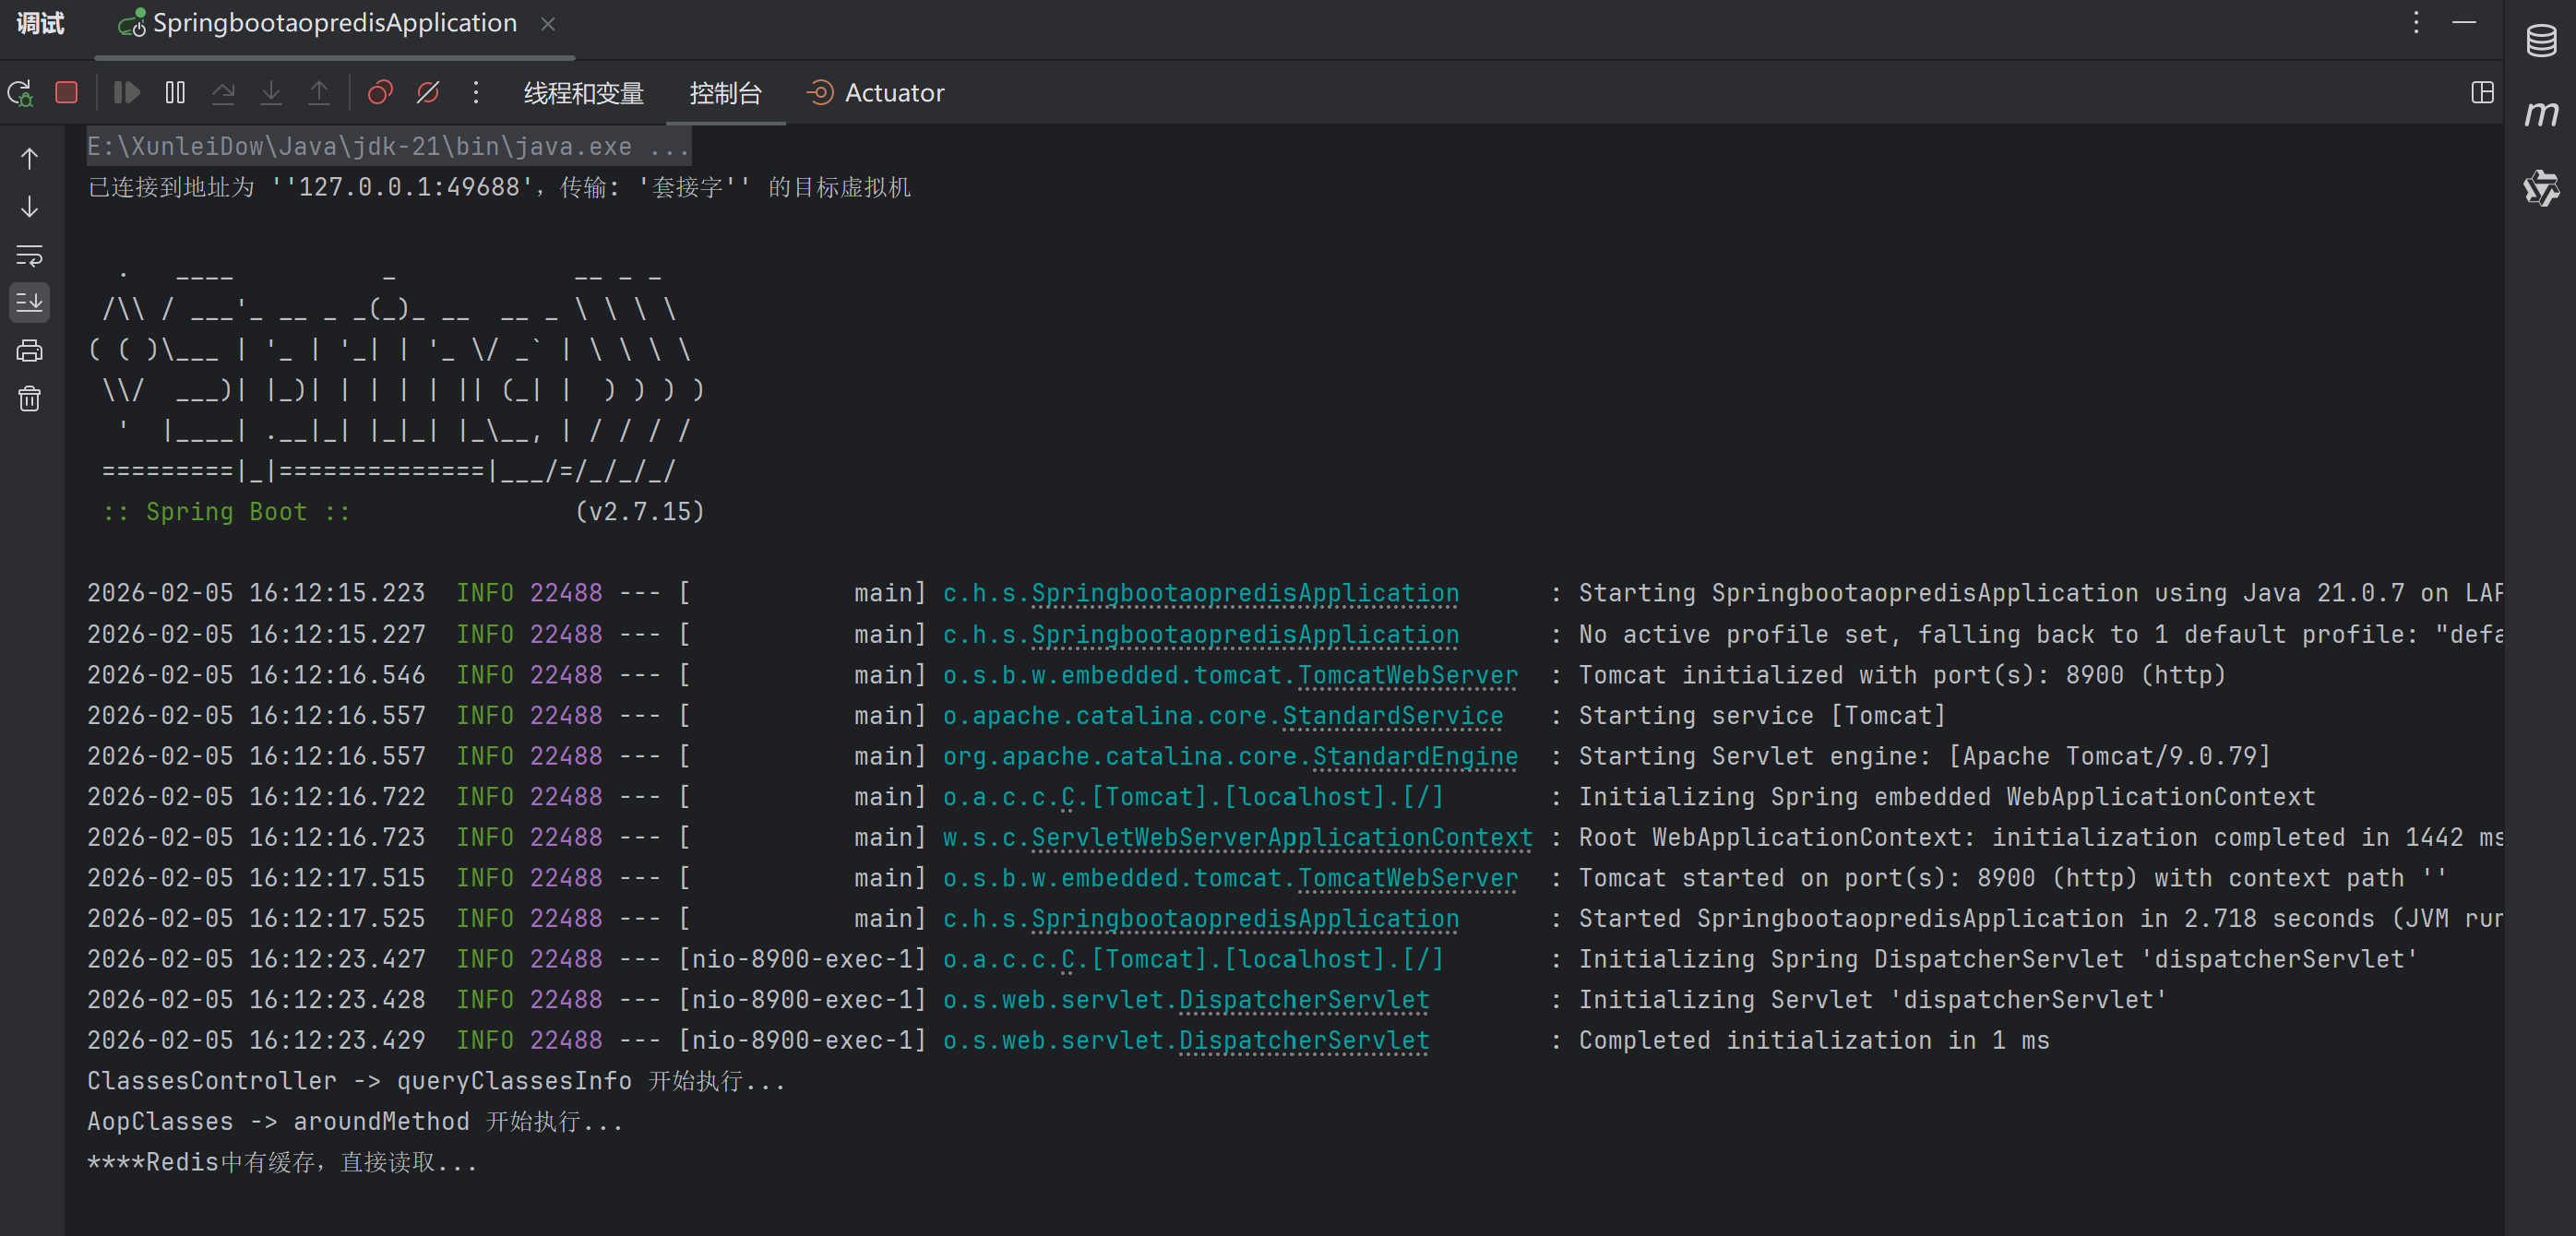Toggle Mute Breakpoints
Viewport: 2576px width, 1236px height.
coord(428,93)
